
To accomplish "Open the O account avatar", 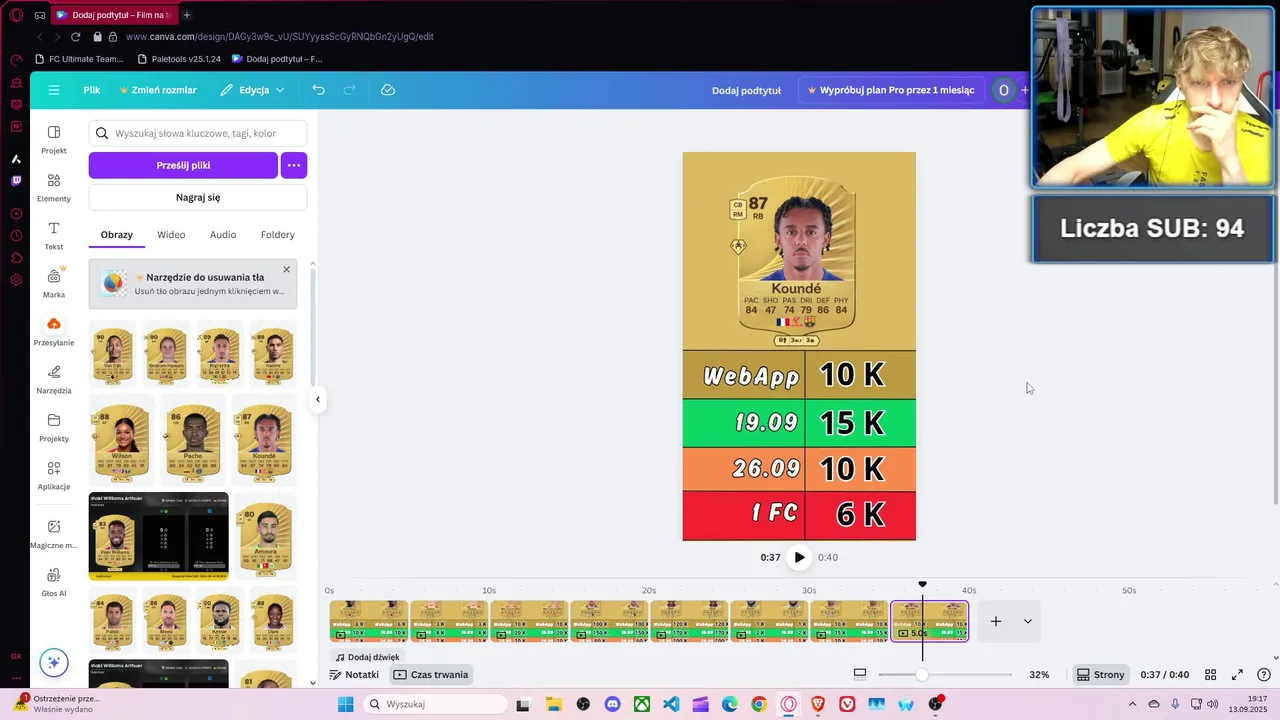I will [1004, 90].
